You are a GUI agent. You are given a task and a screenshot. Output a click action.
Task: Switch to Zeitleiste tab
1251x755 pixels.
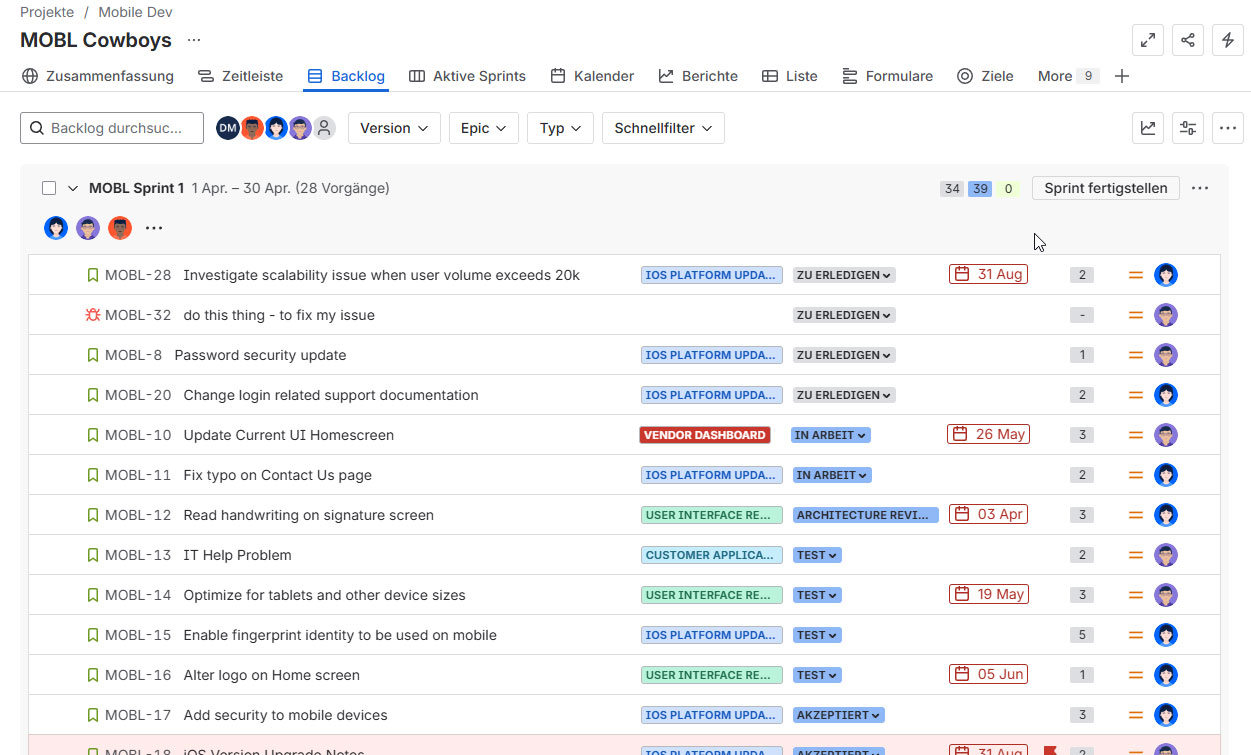[x=240, y=76]
